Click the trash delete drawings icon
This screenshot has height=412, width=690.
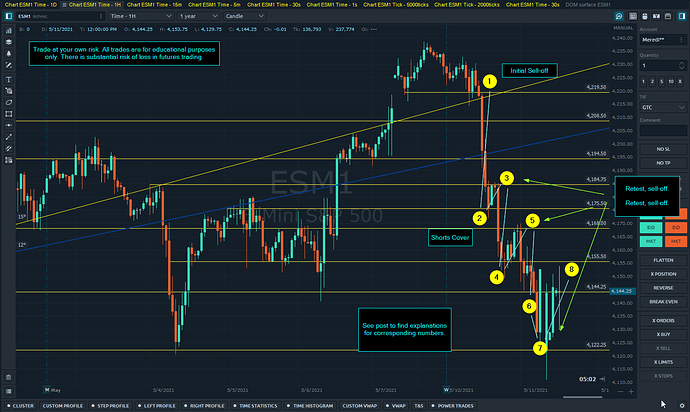pyautogui.click(x=8, y=377)
